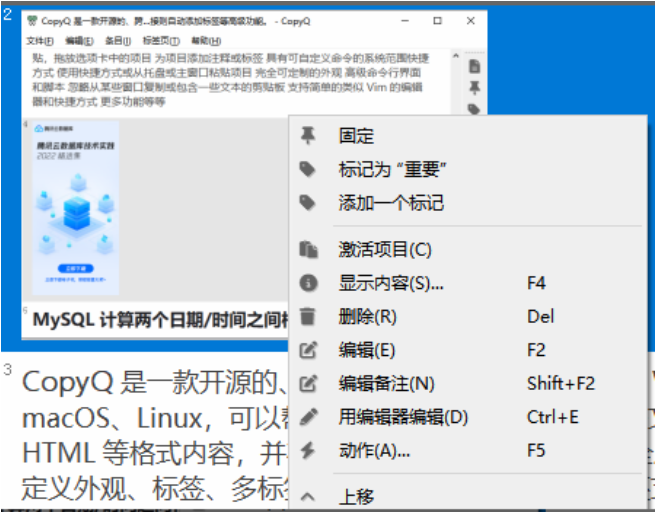Click the info icon beside 显示内容(S)
This screenshot has width=655, height=512.
[x=308, y=283]
